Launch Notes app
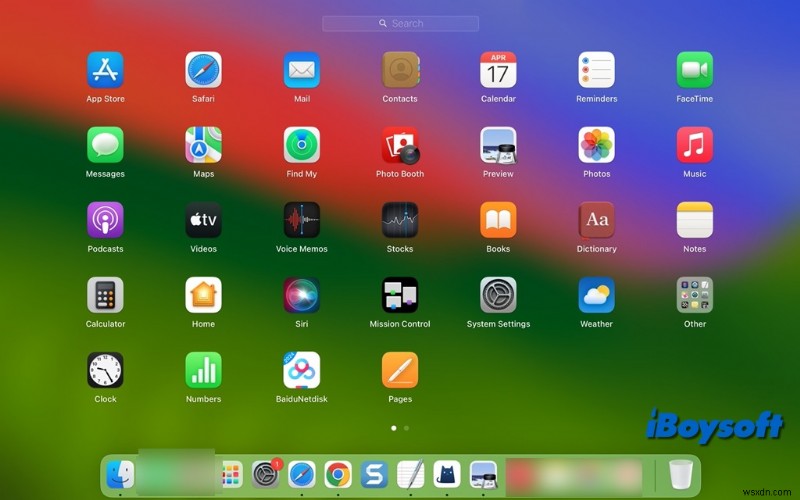The width and height of the screenshot is (800, 500). (x=694, y=220)
